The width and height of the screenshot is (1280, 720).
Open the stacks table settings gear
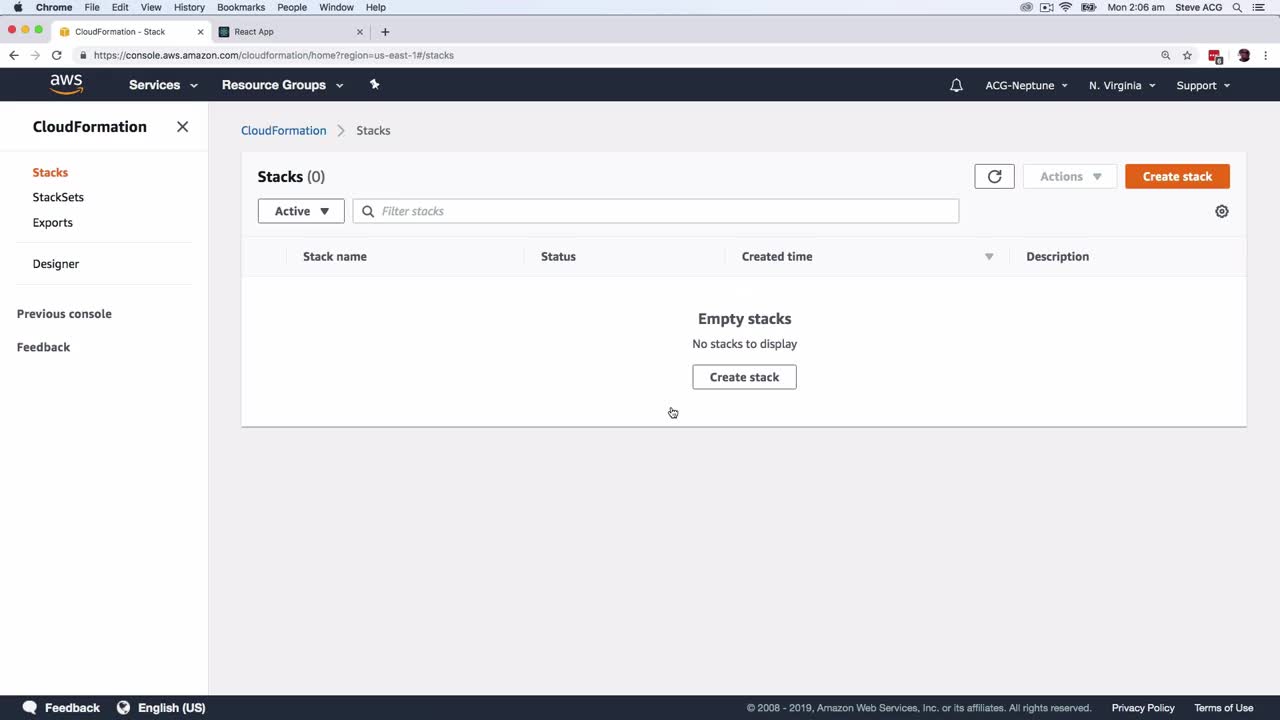pyautogui.click(x=1221, y=211)
